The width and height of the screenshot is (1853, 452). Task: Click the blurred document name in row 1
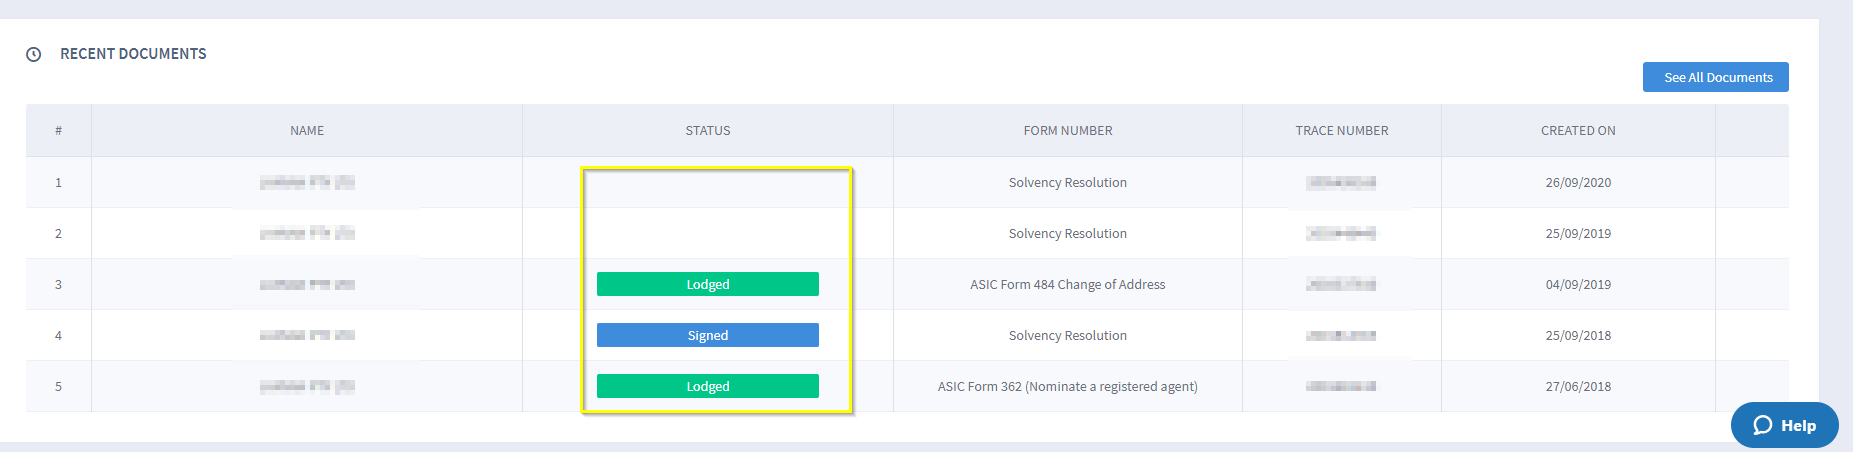coord(307,182)
